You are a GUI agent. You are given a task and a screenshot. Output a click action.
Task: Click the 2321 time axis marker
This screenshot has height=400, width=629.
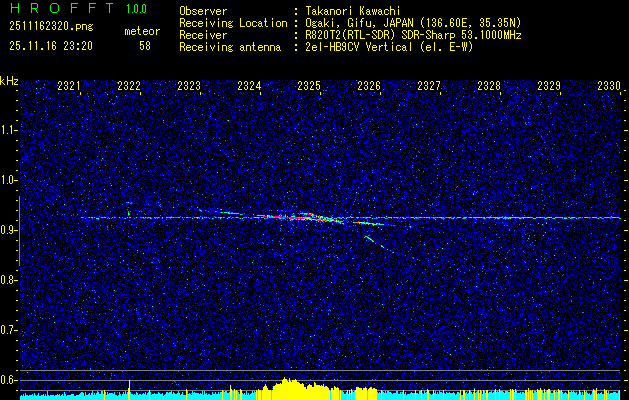click(x=69, y=85)
